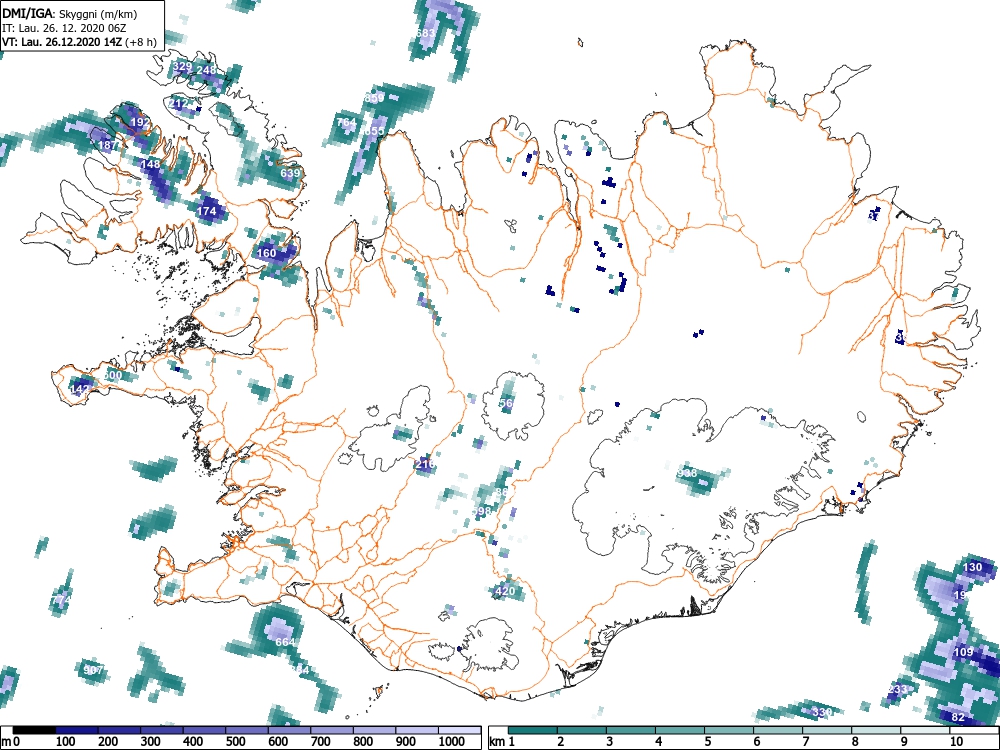
Task: Click the 1–2 km dark teal swatch
Action: click(534, 730)
